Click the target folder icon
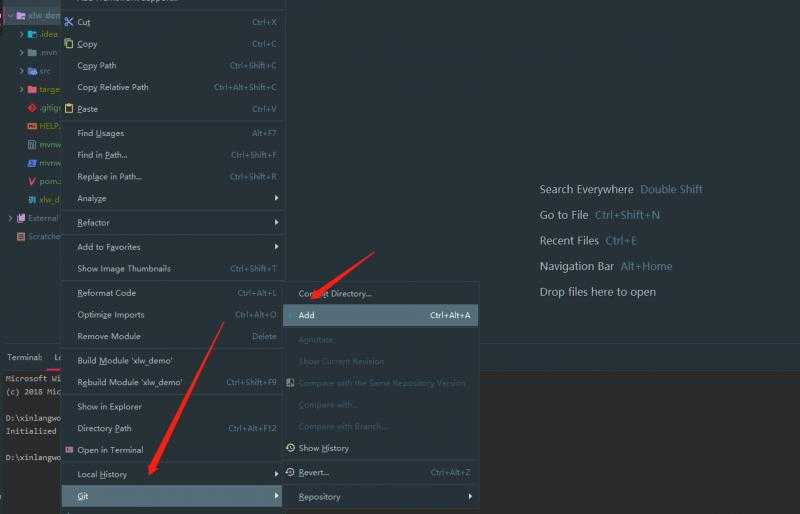The width and height of the screenshot is (800, 514). click(x=32, y=89)
